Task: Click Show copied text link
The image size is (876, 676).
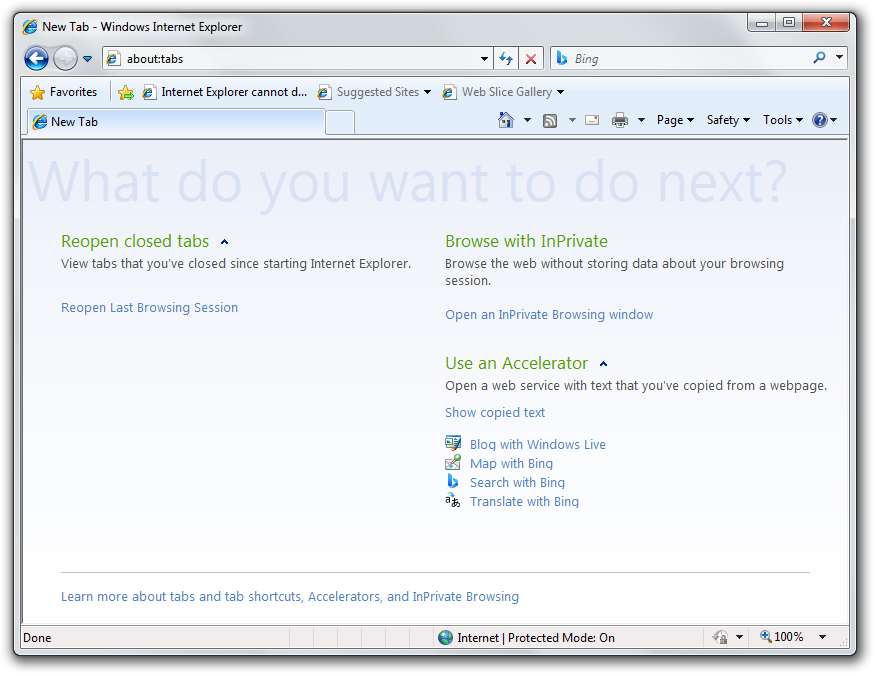Action: click(495, 413)
